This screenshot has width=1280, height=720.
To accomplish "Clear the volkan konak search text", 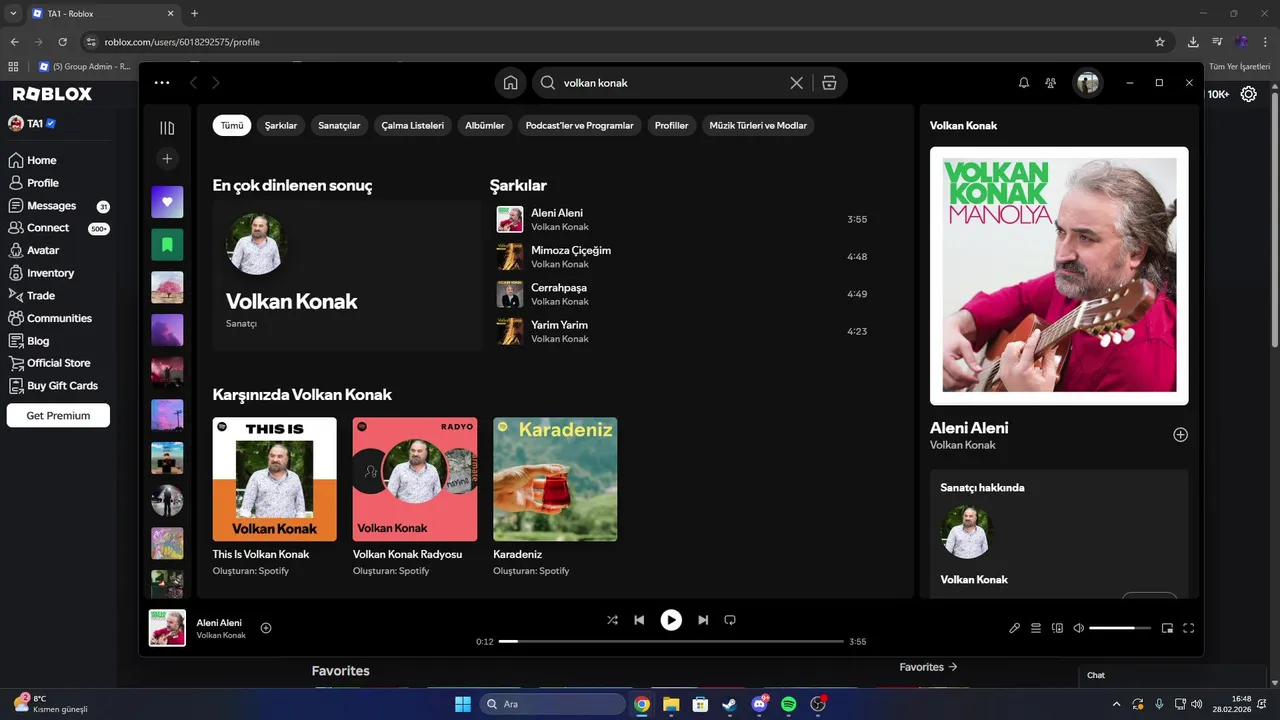I will (796, 83).
